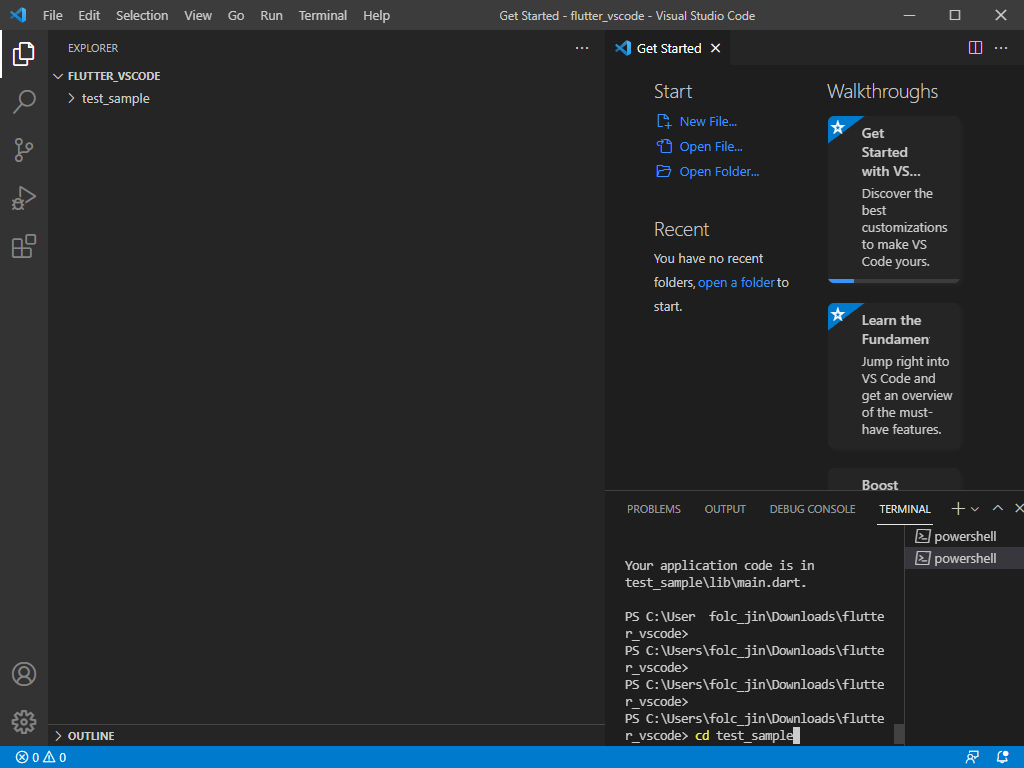Click the 'open a folder' link
Image resolution: width=1024 pixels, height=768 pixels.
point(736,282)
